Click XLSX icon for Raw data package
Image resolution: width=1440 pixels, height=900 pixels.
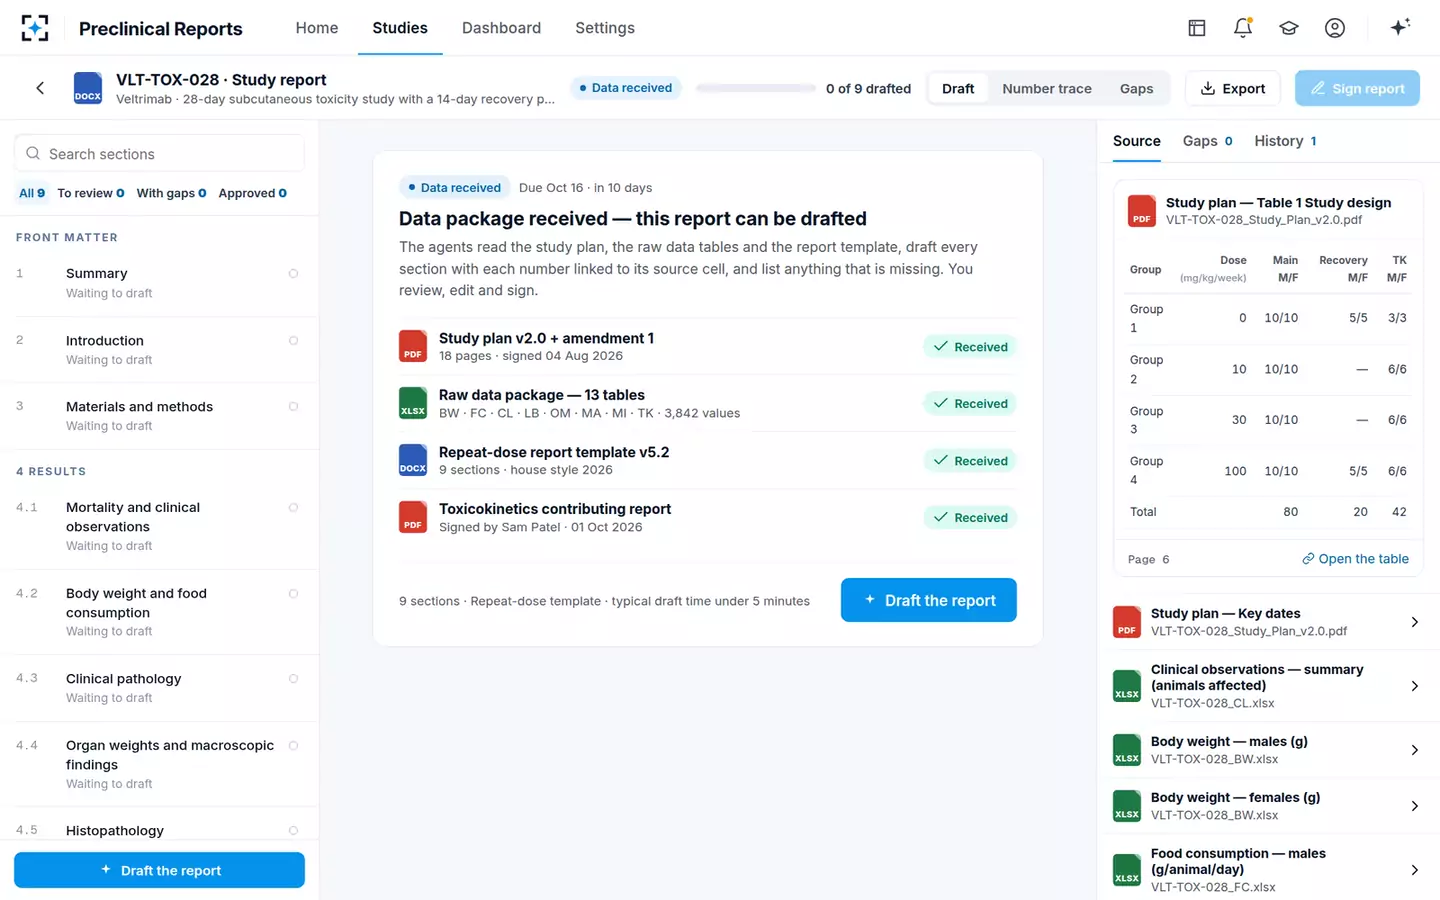pyautogui.click(x=413, y=403)
